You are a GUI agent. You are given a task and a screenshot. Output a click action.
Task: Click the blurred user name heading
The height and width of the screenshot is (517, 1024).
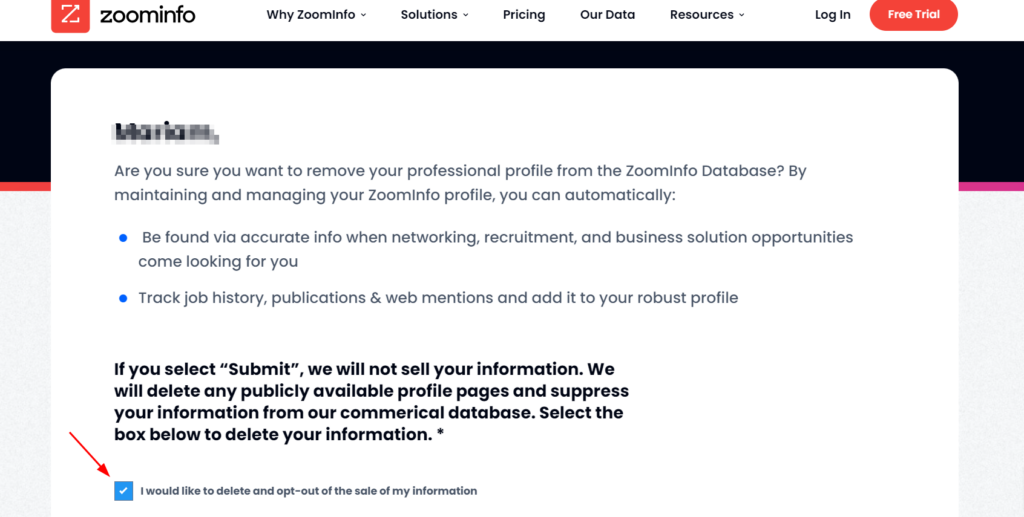click(x=167, y=133)
